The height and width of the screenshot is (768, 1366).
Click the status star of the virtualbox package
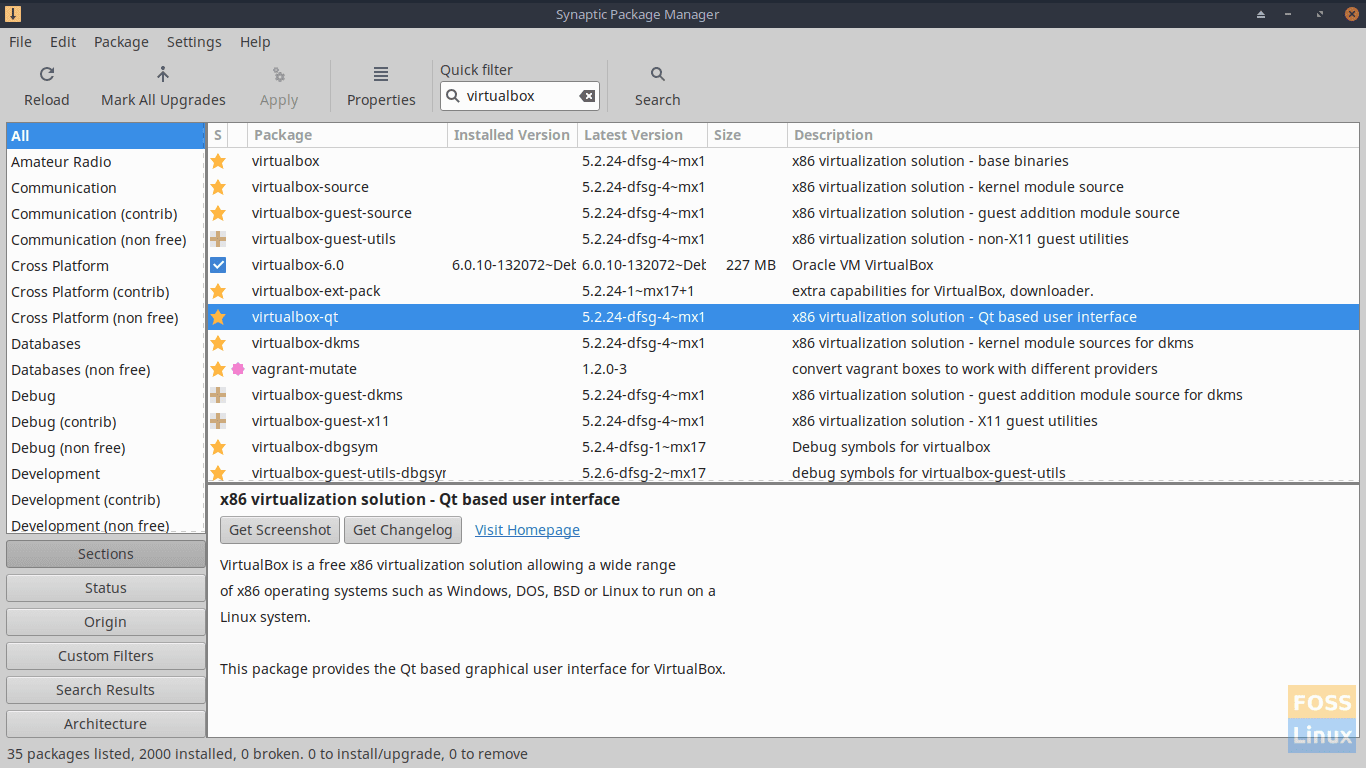pos(218,161)
